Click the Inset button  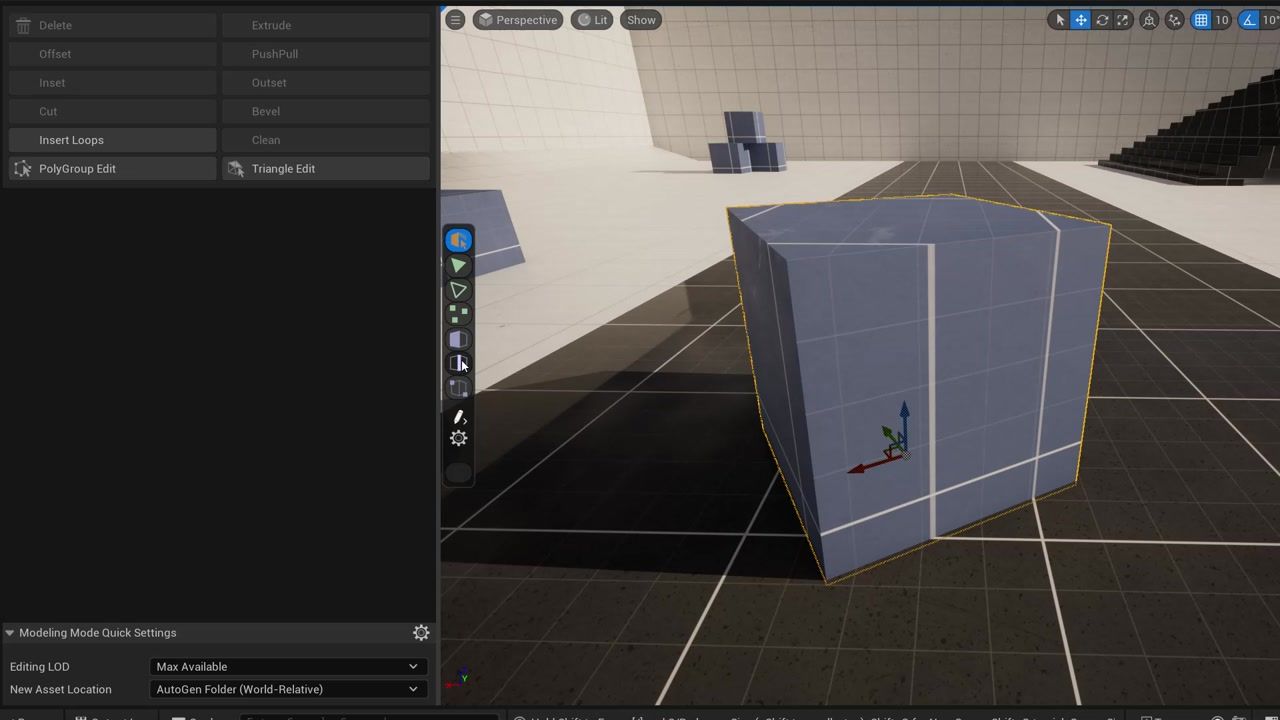[x=112, y=83]
